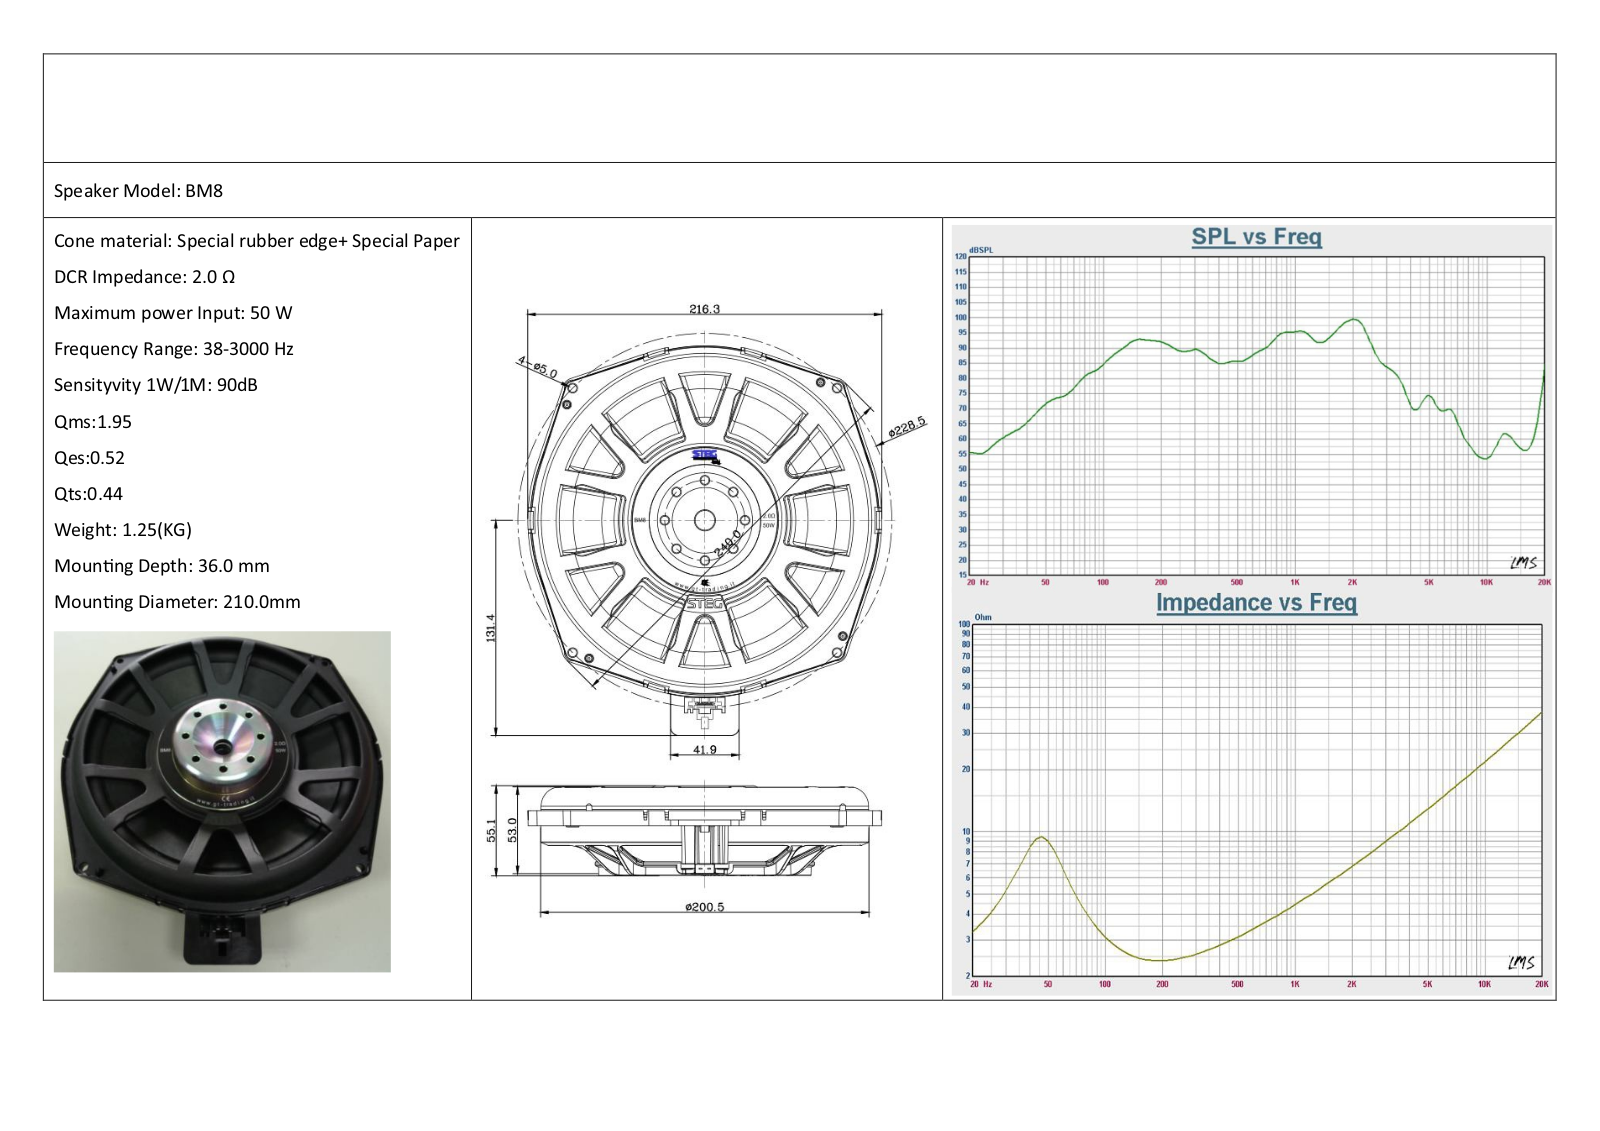Click 'DCR Impedance: 2.0 Ω' line

(145, 277)
